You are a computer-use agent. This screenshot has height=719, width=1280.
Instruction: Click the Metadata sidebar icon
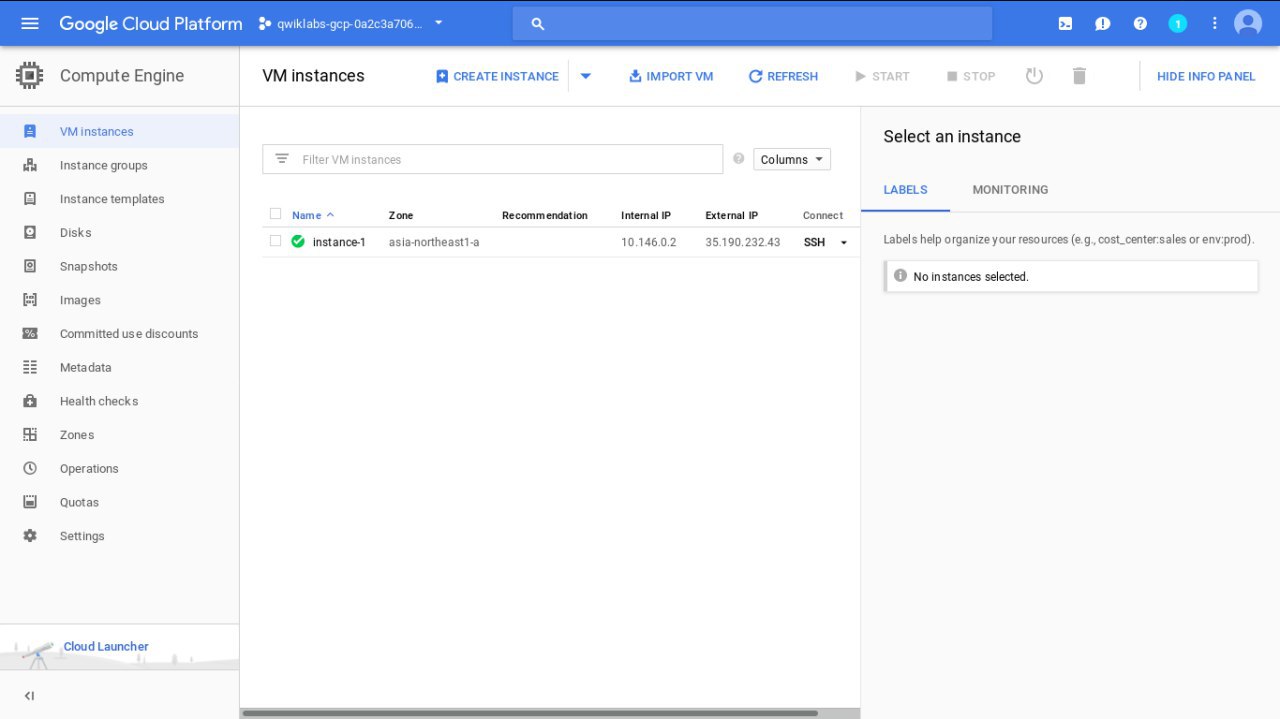(30, 367)
